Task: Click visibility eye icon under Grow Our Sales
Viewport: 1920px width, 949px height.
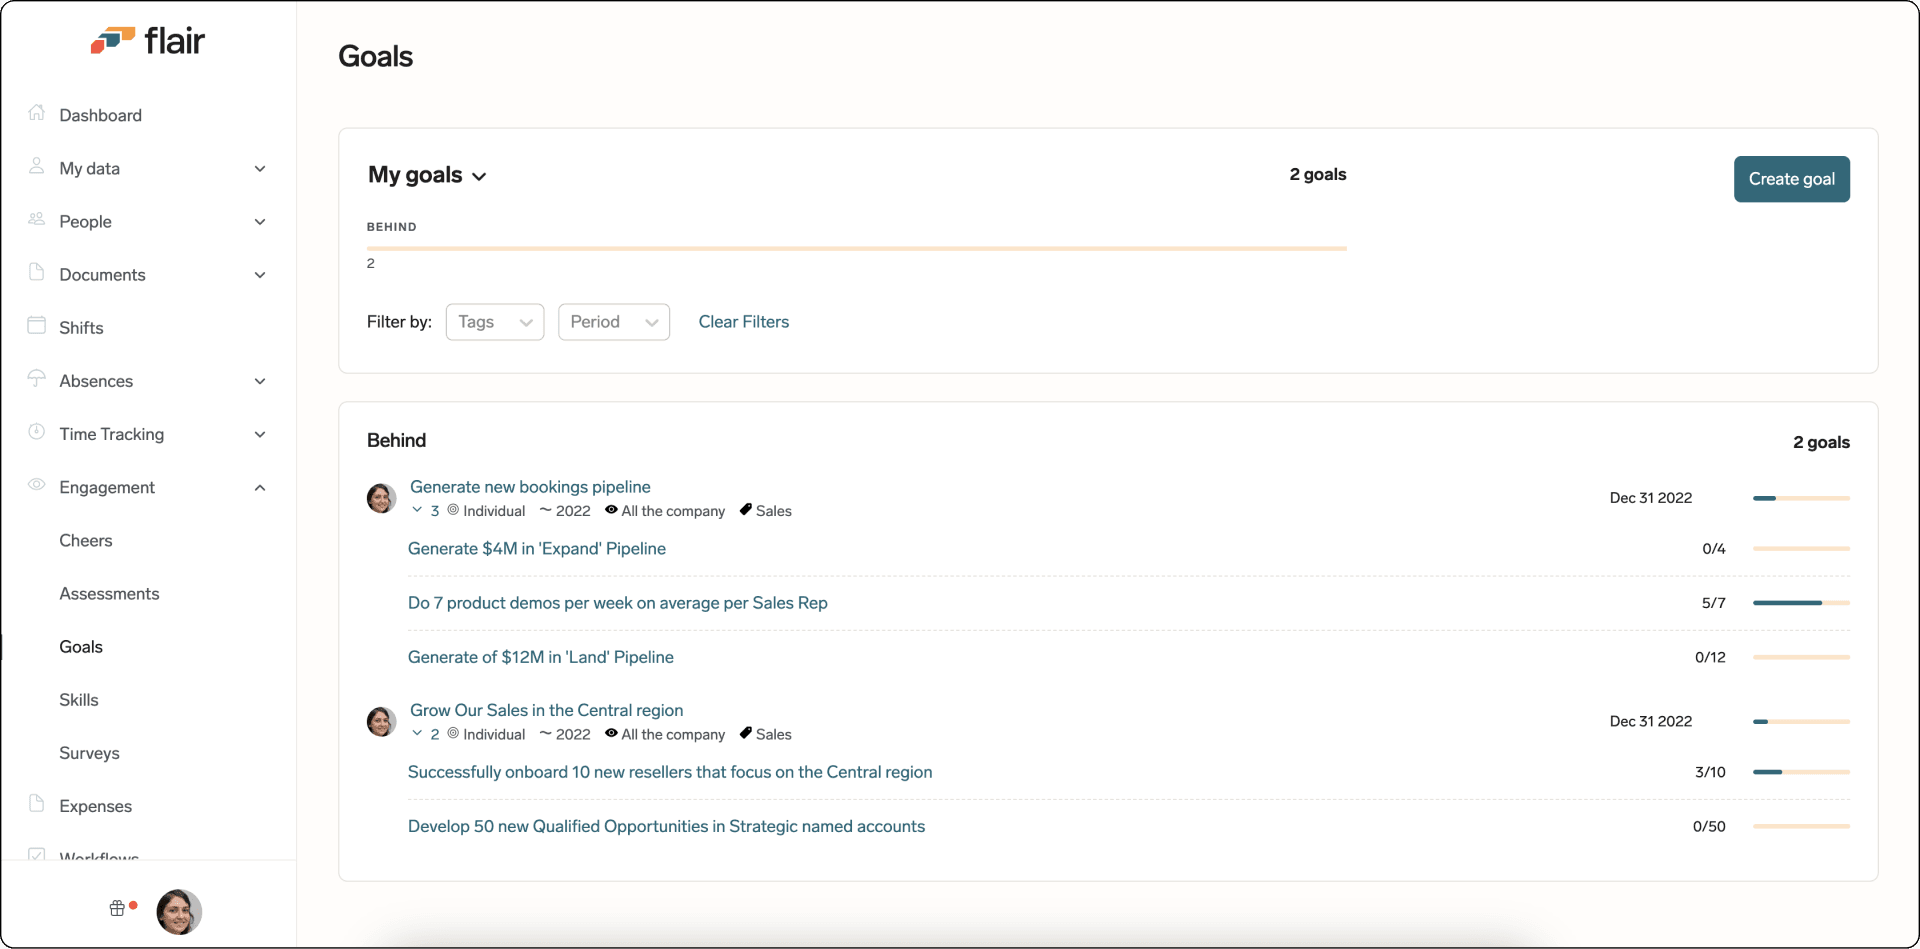Action: point(611,733)
